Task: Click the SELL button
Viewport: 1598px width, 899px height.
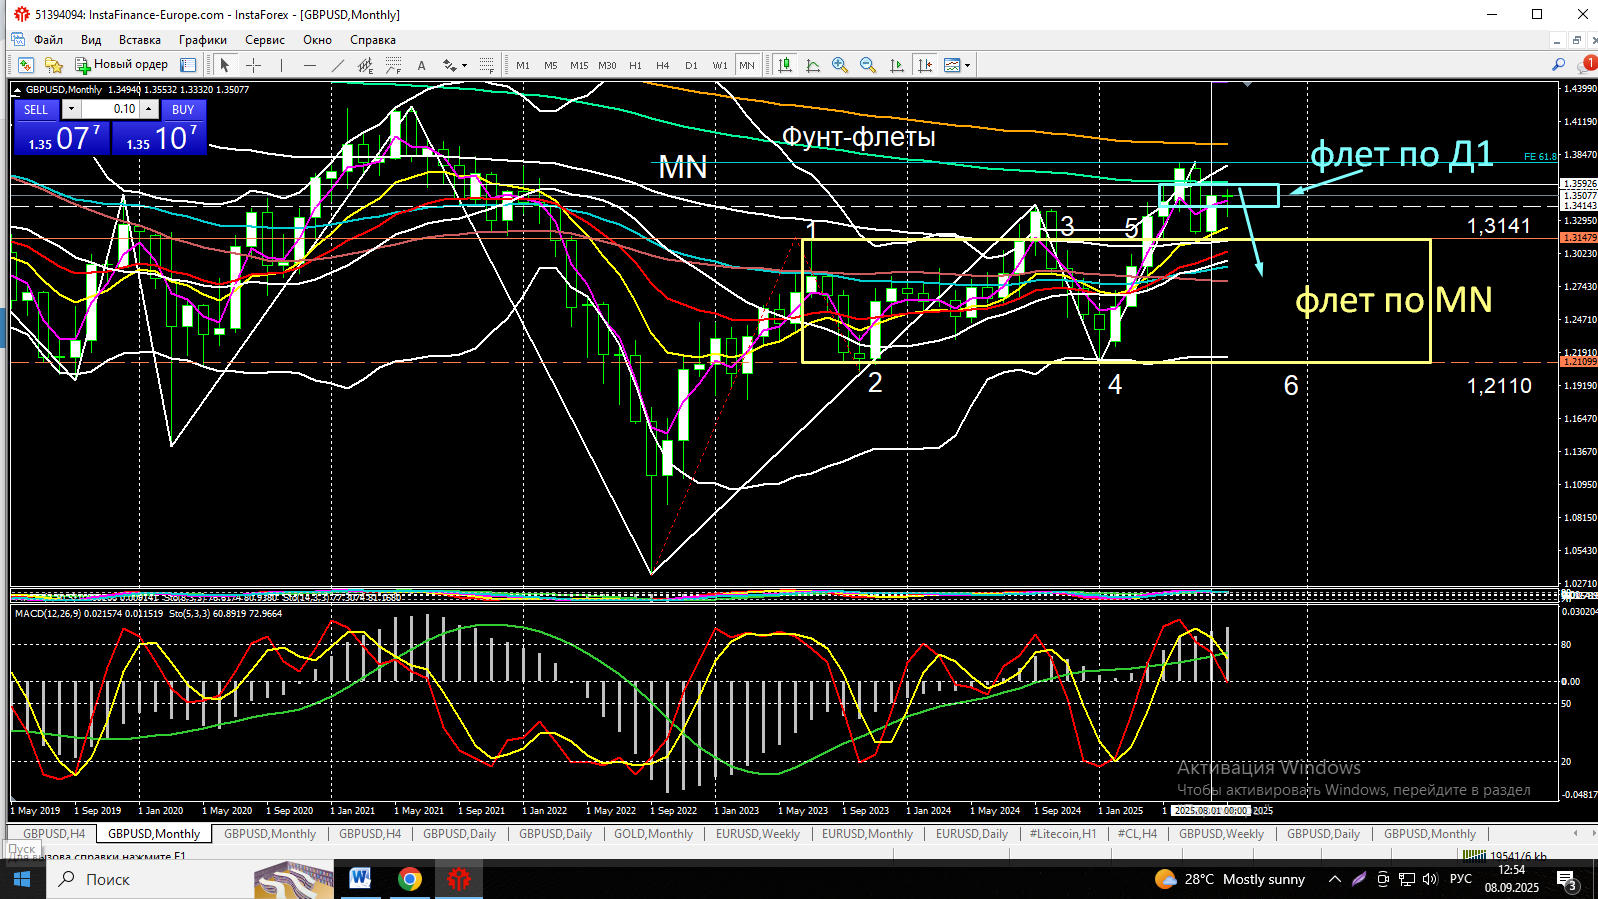Action: pos(36,109)
